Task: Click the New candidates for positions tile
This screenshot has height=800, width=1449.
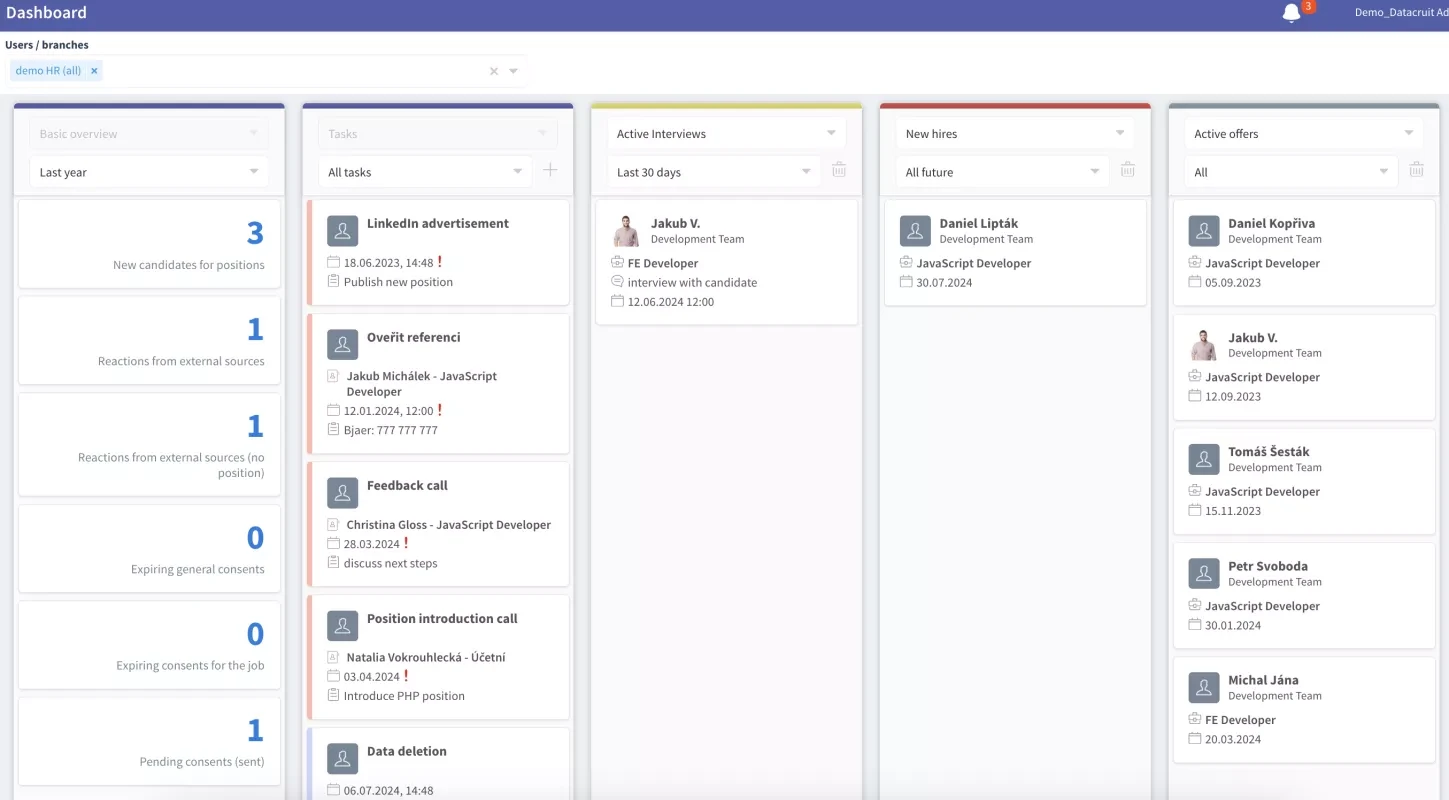Action: (150, 244)
